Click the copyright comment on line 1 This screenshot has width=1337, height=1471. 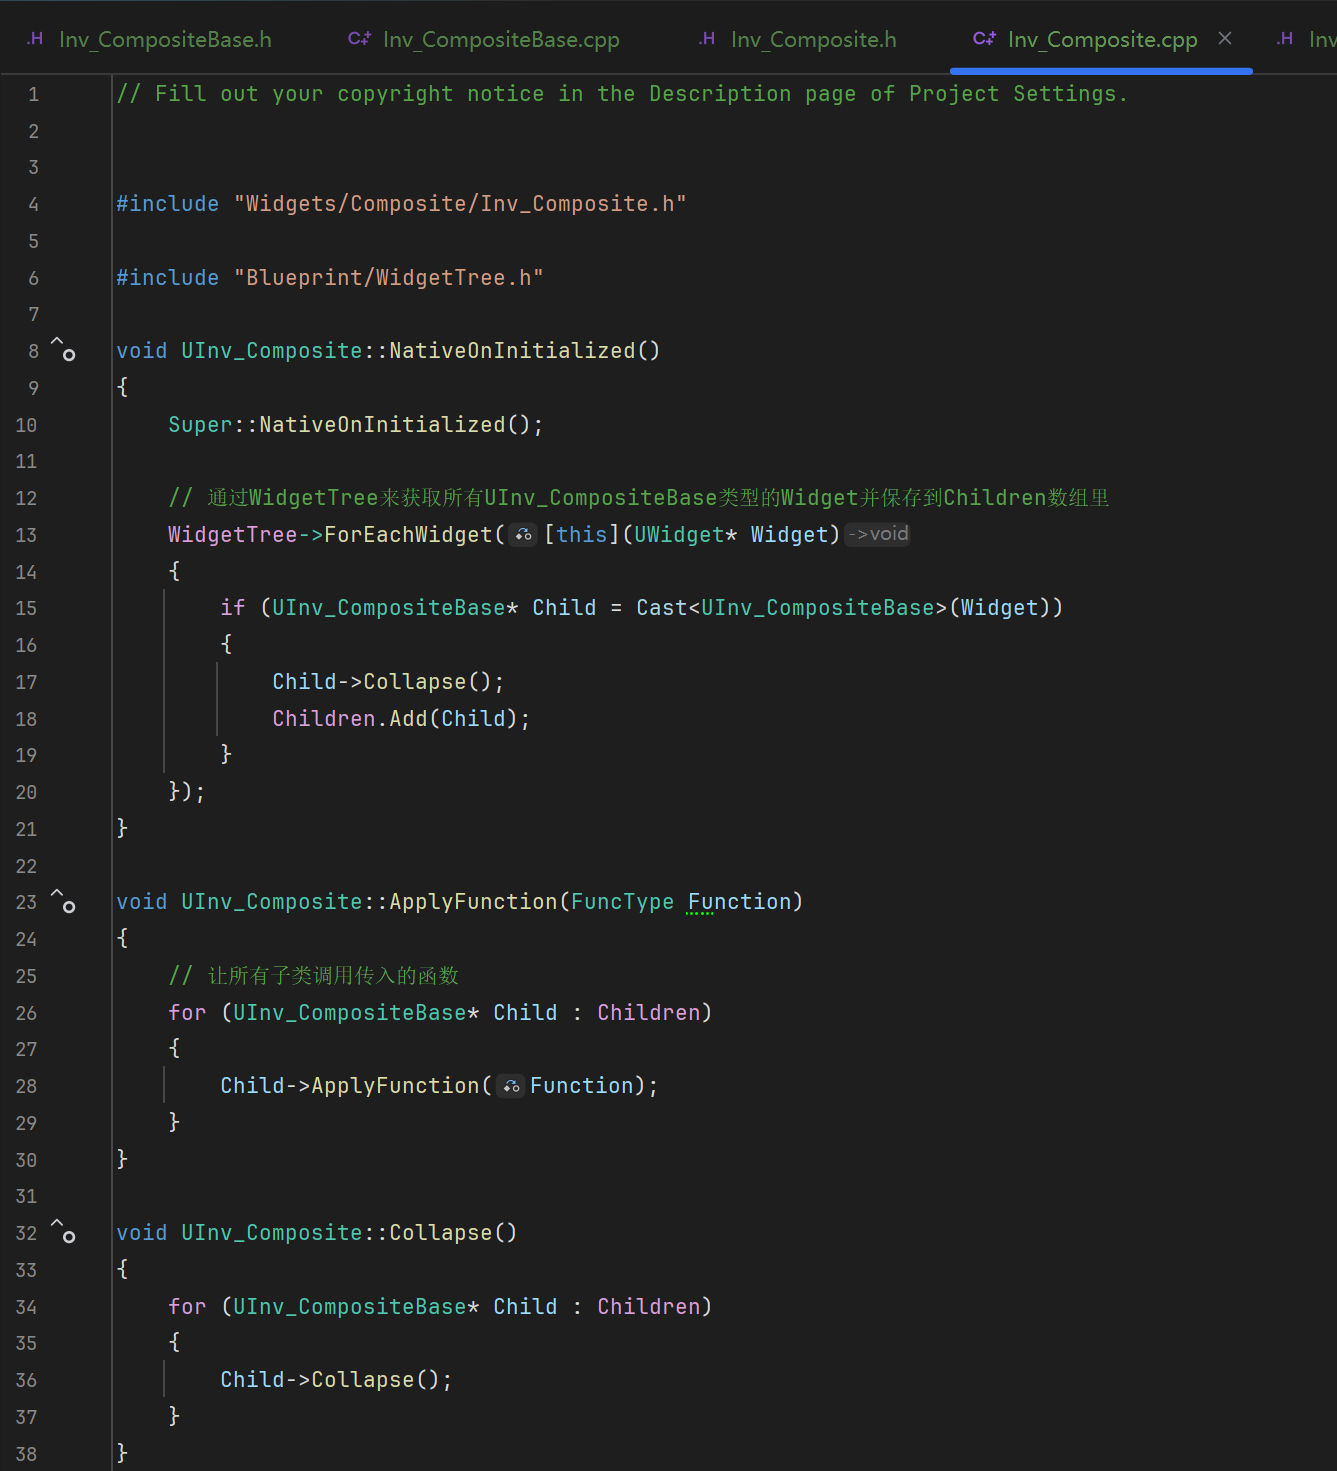click(622, 94)
